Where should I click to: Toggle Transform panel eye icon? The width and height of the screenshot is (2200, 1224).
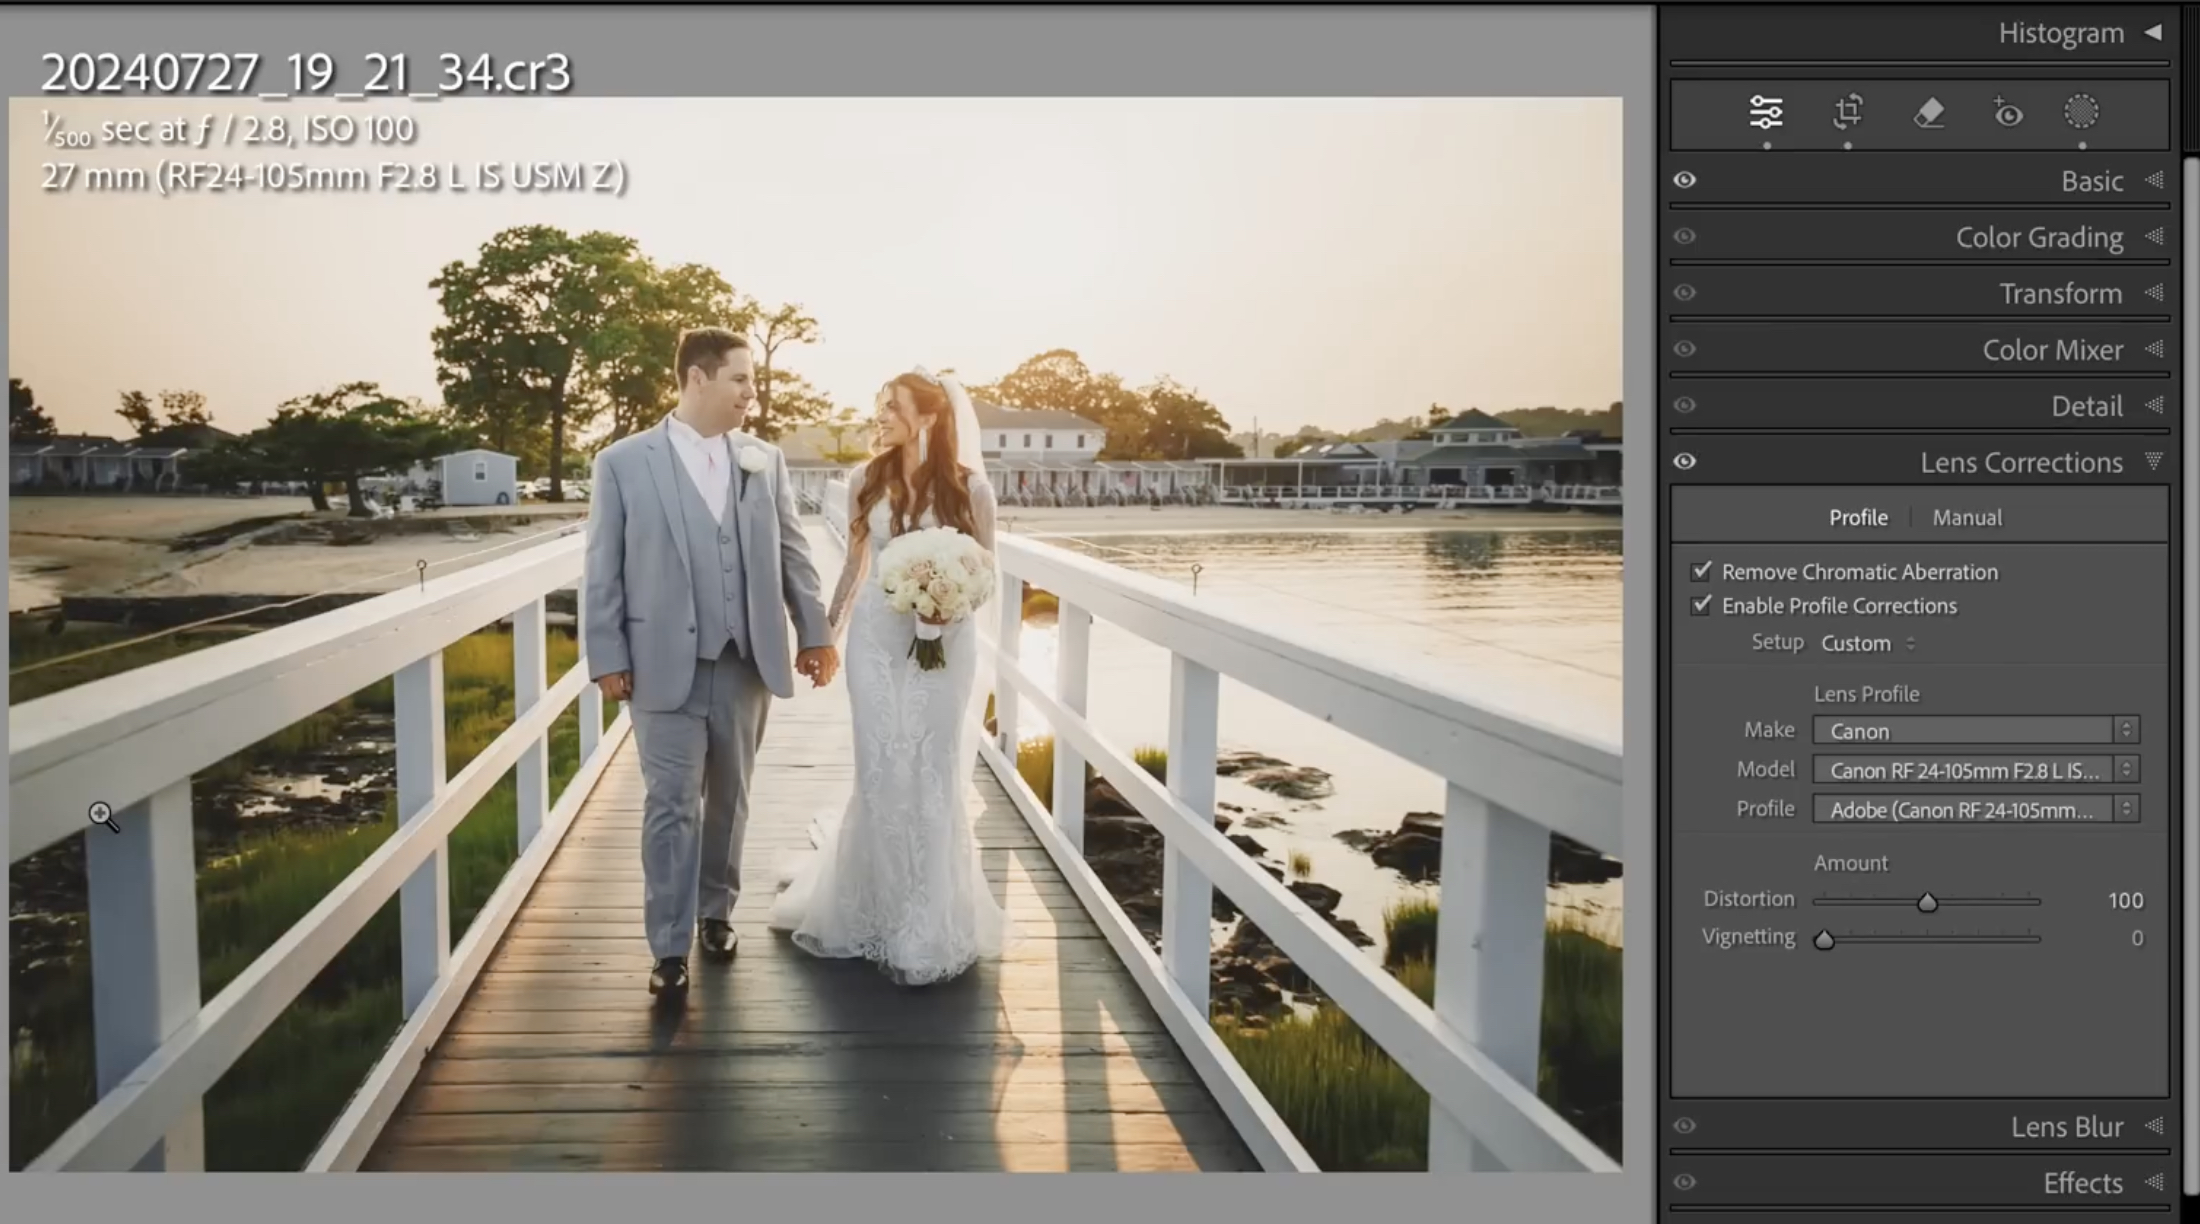pyautogui.click(x=1685, y=293)
